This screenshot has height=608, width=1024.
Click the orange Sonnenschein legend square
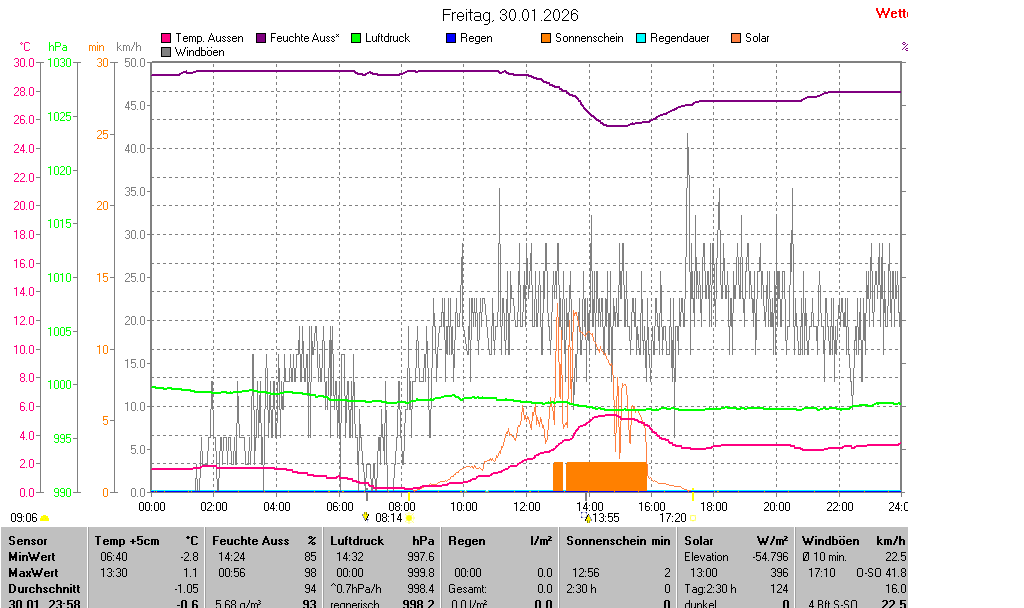coord(546,38)
